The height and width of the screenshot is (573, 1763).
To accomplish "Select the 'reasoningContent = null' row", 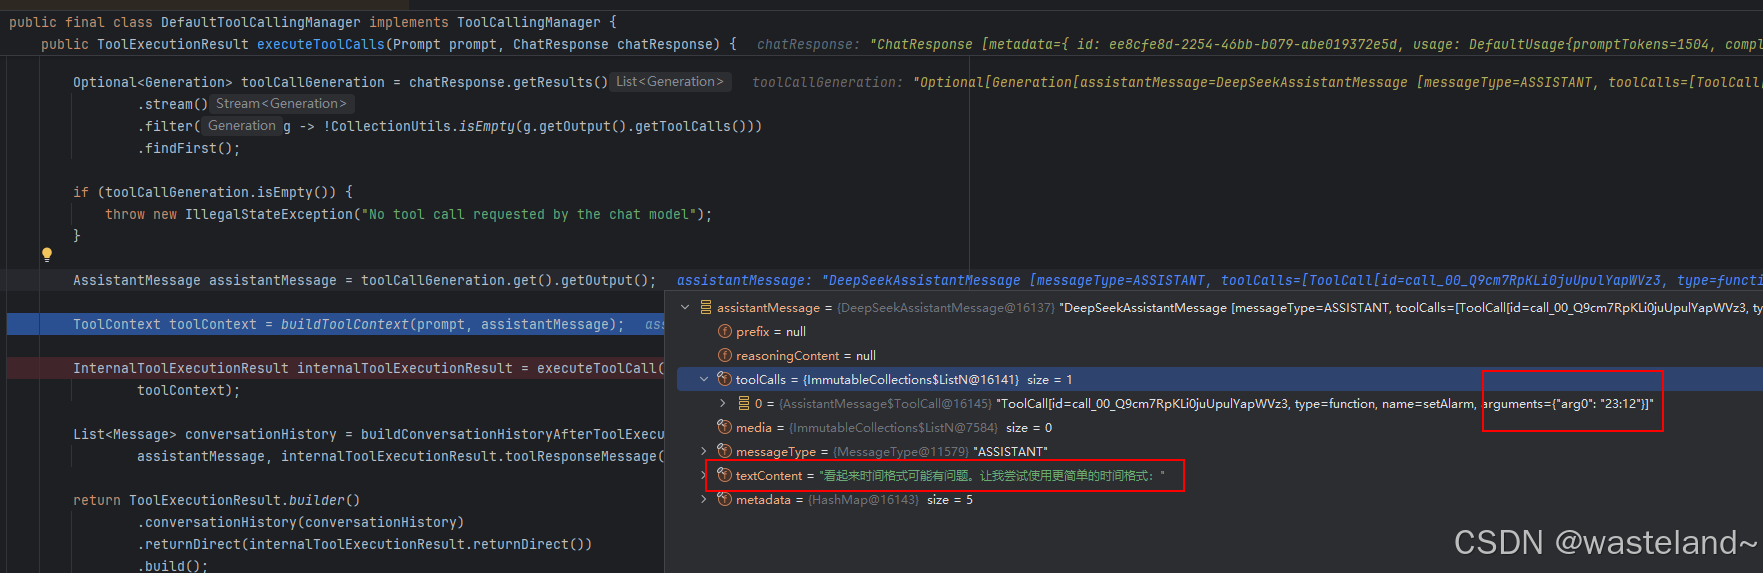I will point(1220,355).
